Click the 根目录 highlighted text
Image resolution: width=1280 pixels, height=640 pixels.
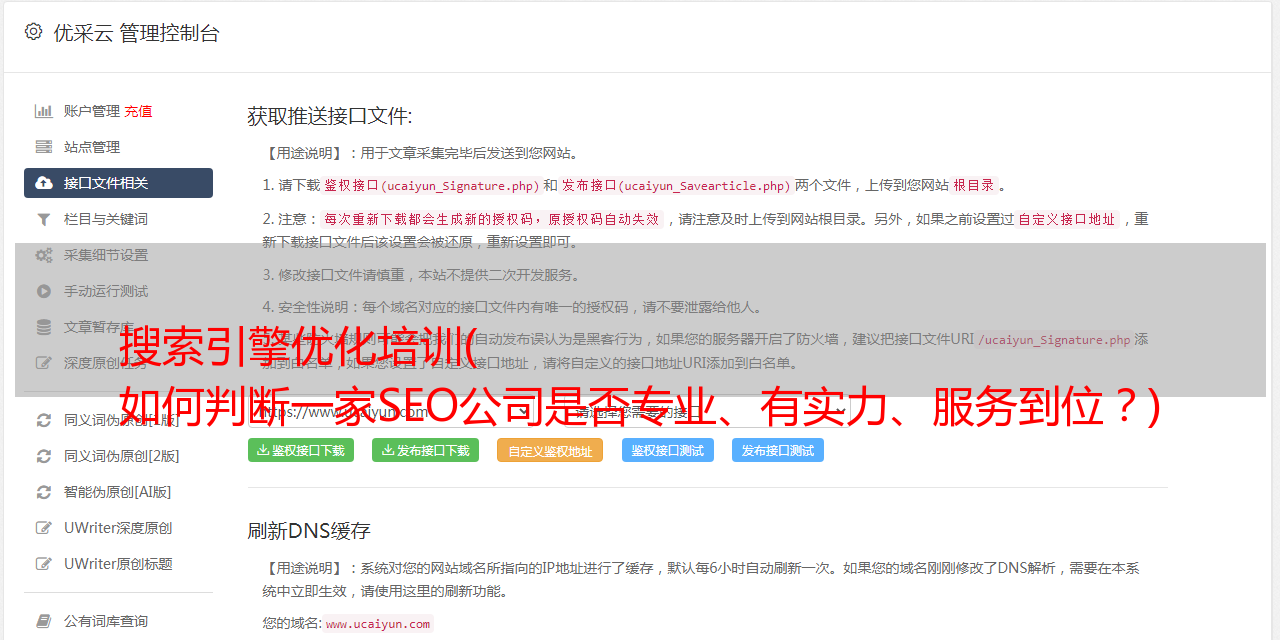coord(974,185)
